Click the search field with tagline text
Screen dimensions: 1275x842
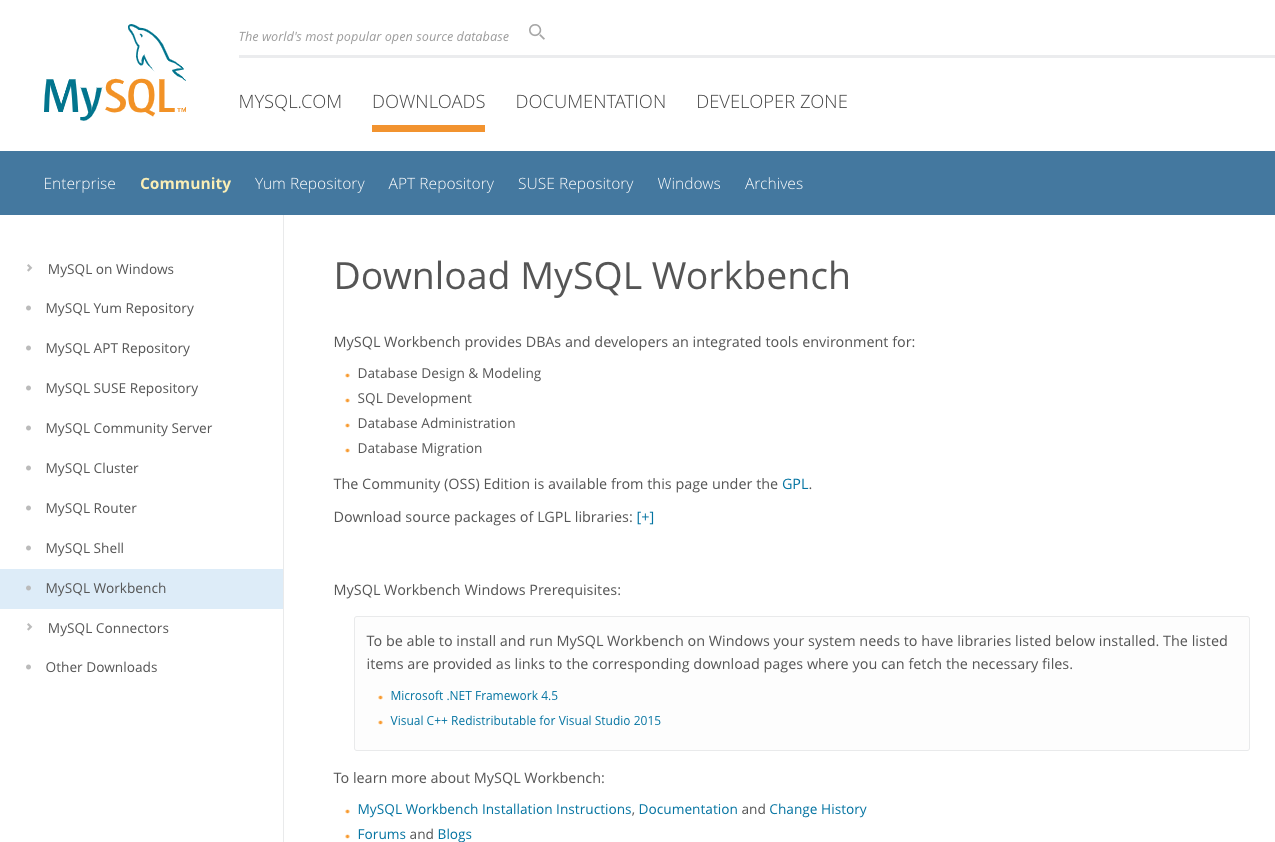tap(374, 36)
